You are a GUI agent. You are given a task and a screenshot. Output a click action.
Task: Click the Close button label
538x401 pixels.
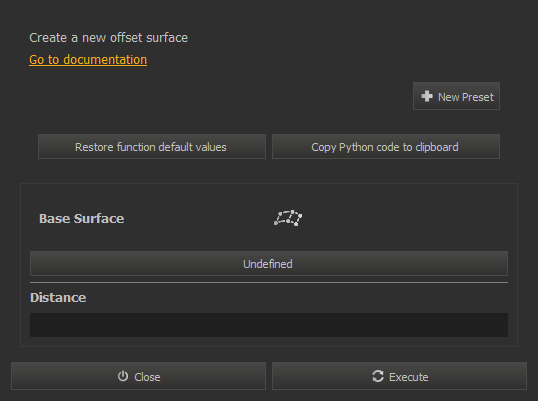(147, 377)
